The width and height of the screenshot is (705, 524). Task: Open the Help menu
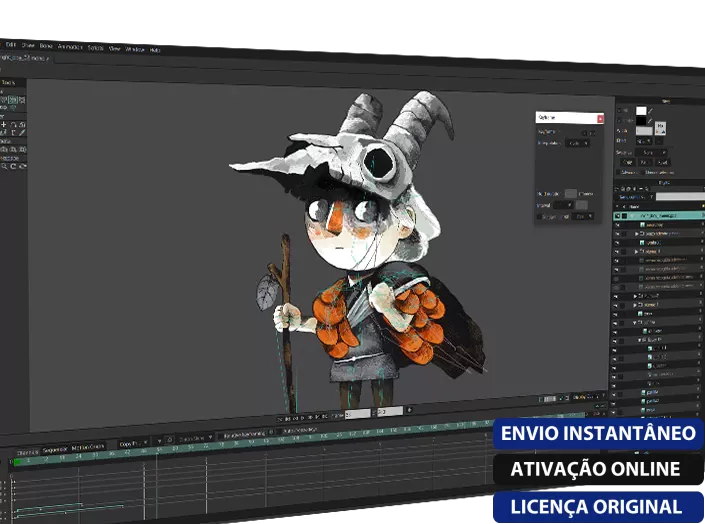[155, 50]
